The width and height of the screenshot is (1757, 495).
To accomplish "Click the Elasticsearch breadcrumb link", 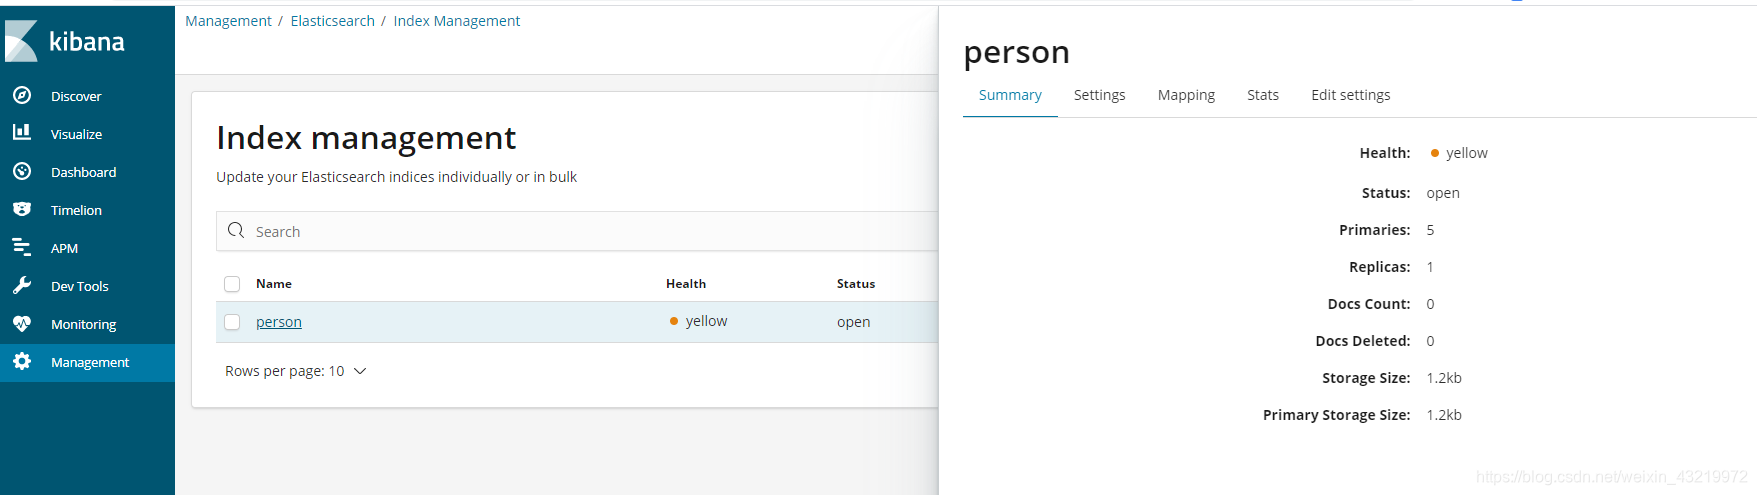I will point(332,21).
